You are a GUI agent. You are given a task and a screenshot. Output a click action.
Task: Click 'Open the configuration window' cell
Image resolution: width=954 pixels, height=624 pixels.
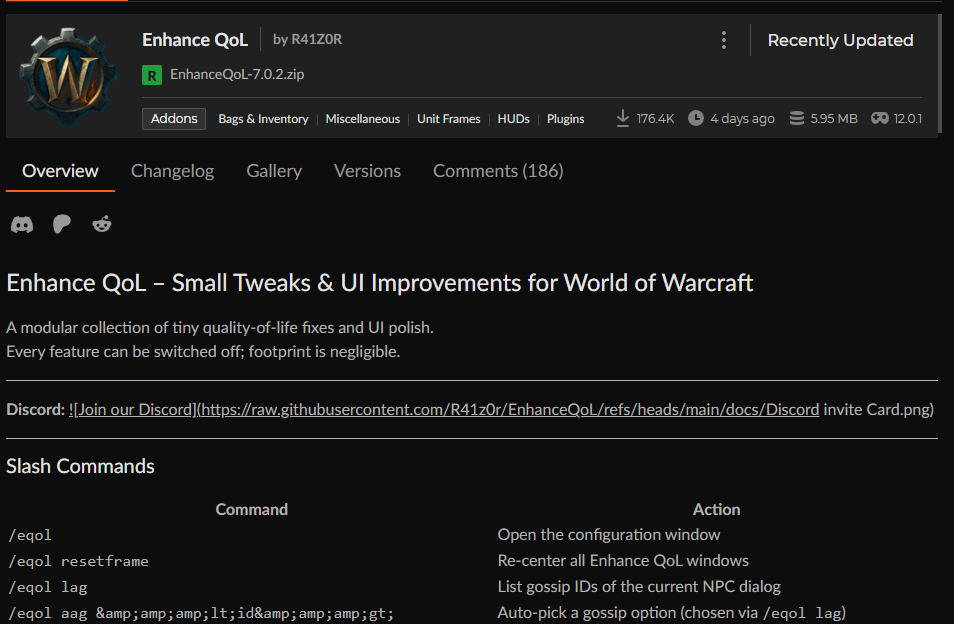click(x=608, y=535)
